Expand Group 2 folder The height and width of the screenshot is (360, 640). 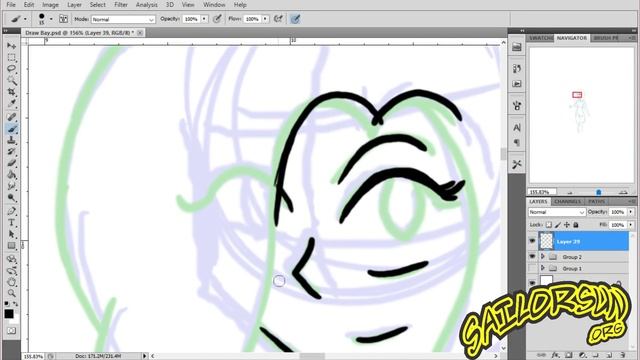[x=543, y=257]
